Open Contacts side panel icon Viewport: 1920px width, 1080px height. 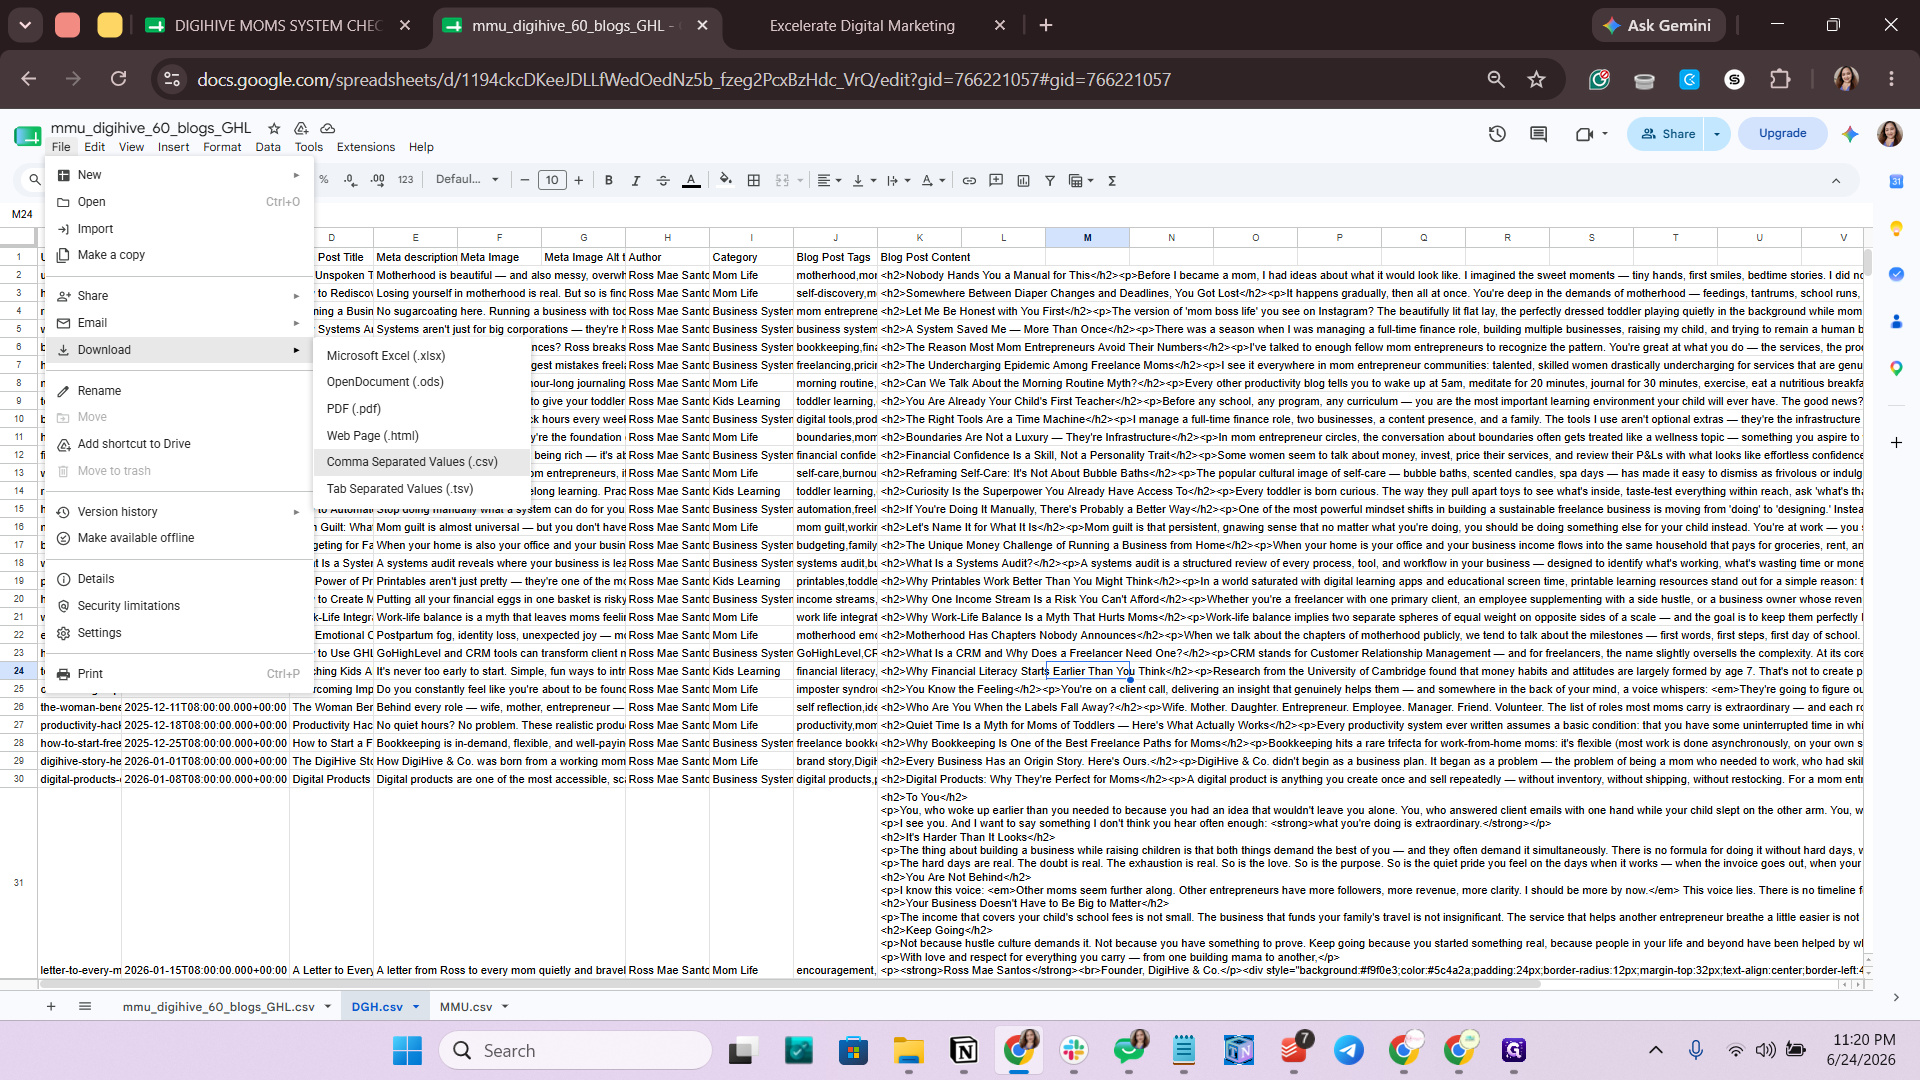[x=1896, y=321]
